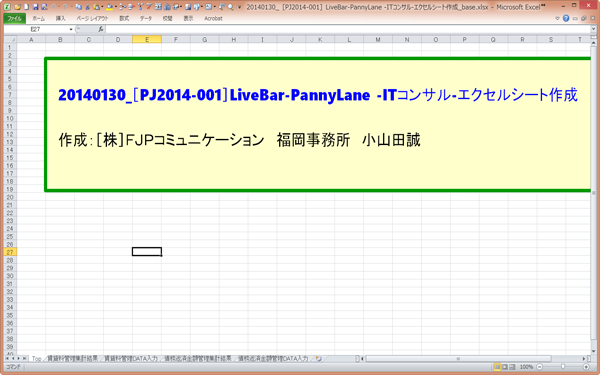Image resolution: width=600 pixels, height=375 pixels.
Task: Click the zoom in plus button
Action: (586, 367)
